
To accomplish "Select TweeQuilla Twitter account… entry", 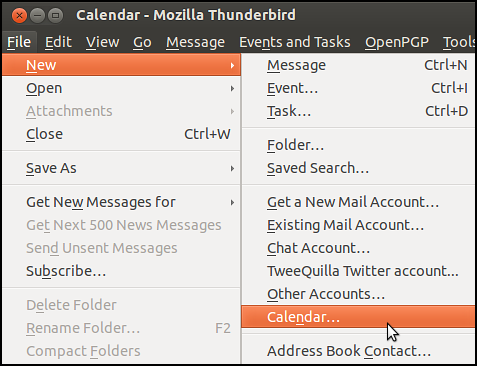I will [358, 271].
